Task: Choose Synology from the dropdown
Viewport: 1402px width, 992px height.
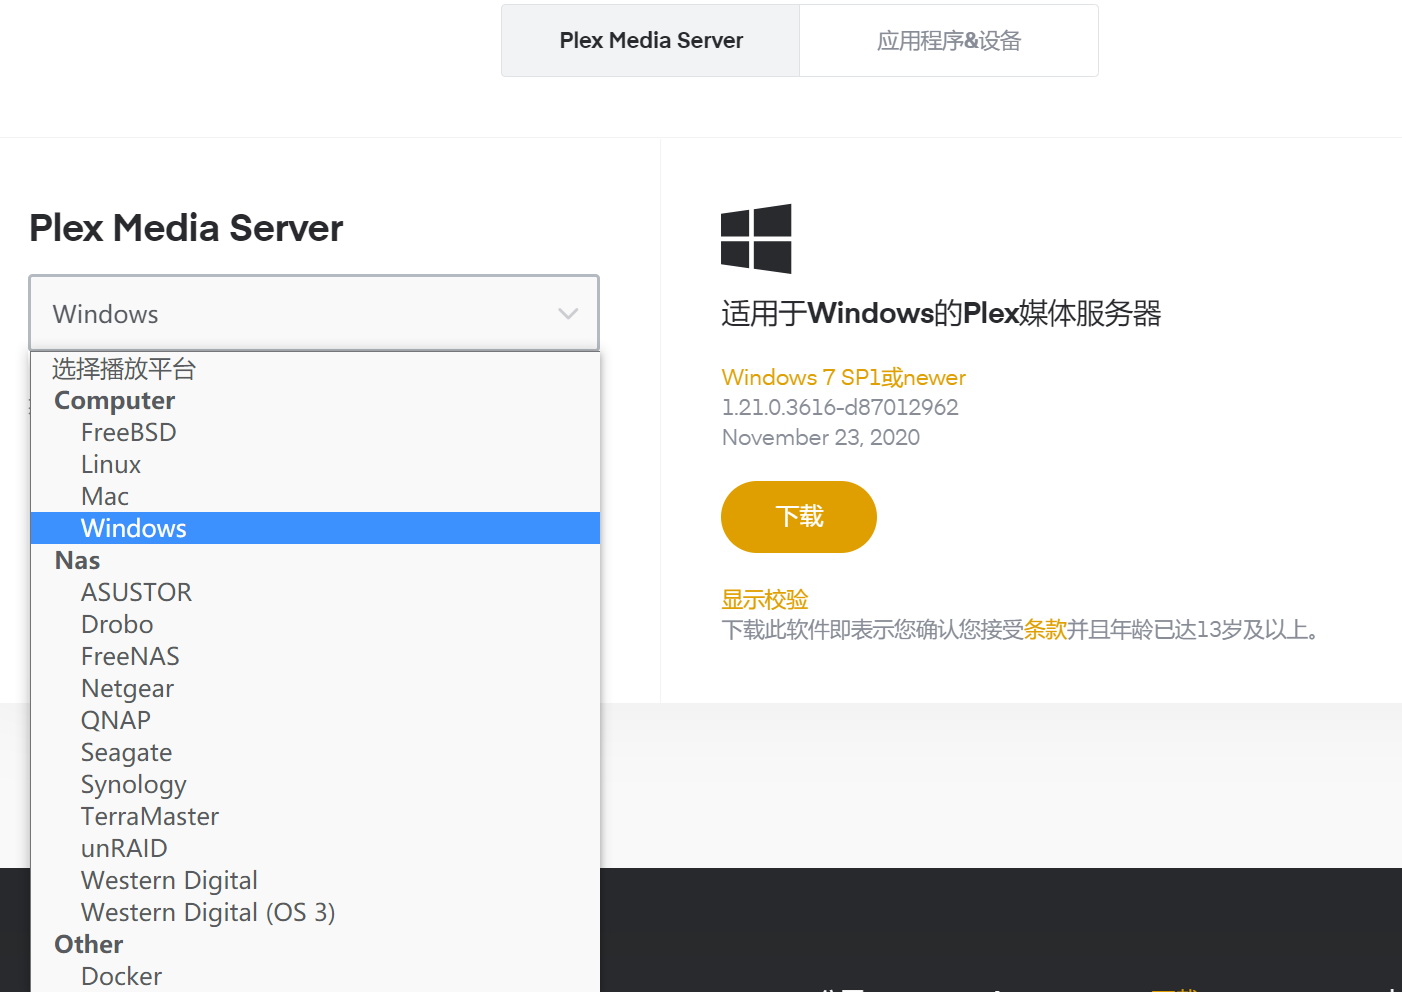Action: (x=315, y=784)
